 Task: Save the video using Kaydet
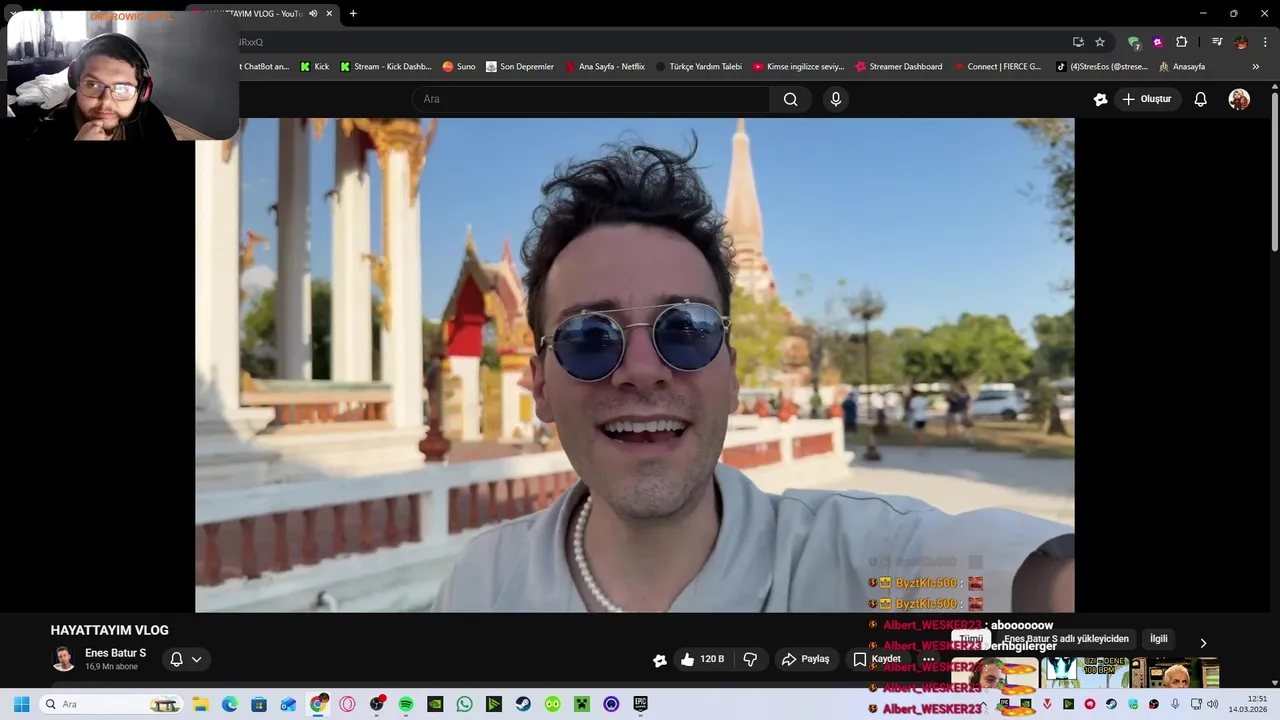click(876, 659)
